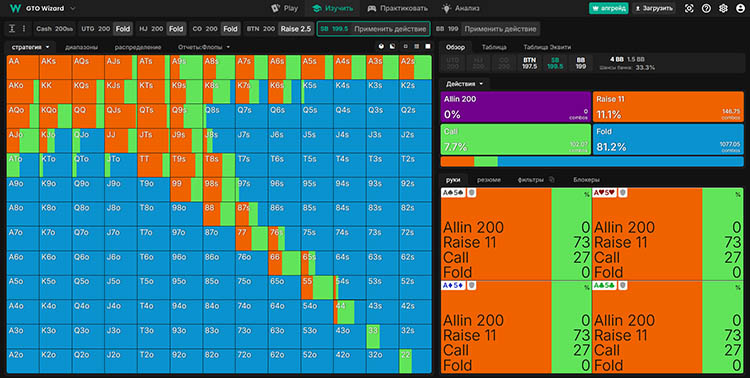The width and height of the screenshot is (750, 378).
Task: Toggle percent icon on A♠5♠ card
Action: coord(586,194)
